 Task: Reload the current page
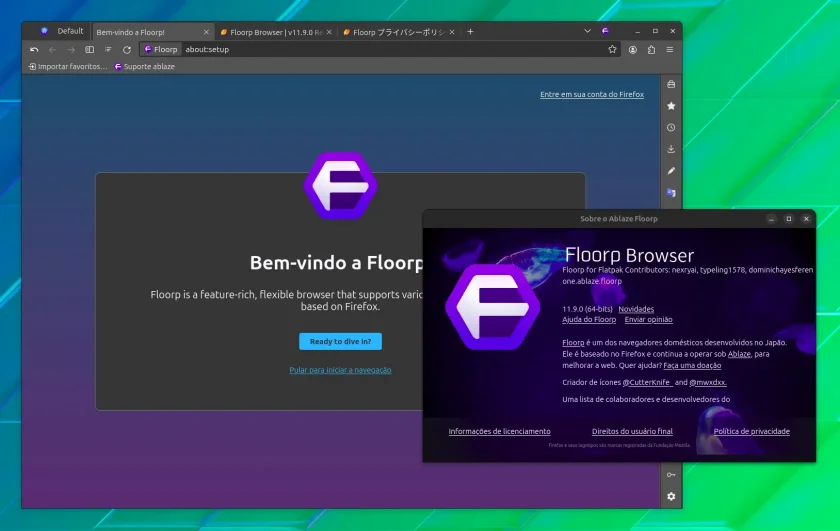[127, 49]
